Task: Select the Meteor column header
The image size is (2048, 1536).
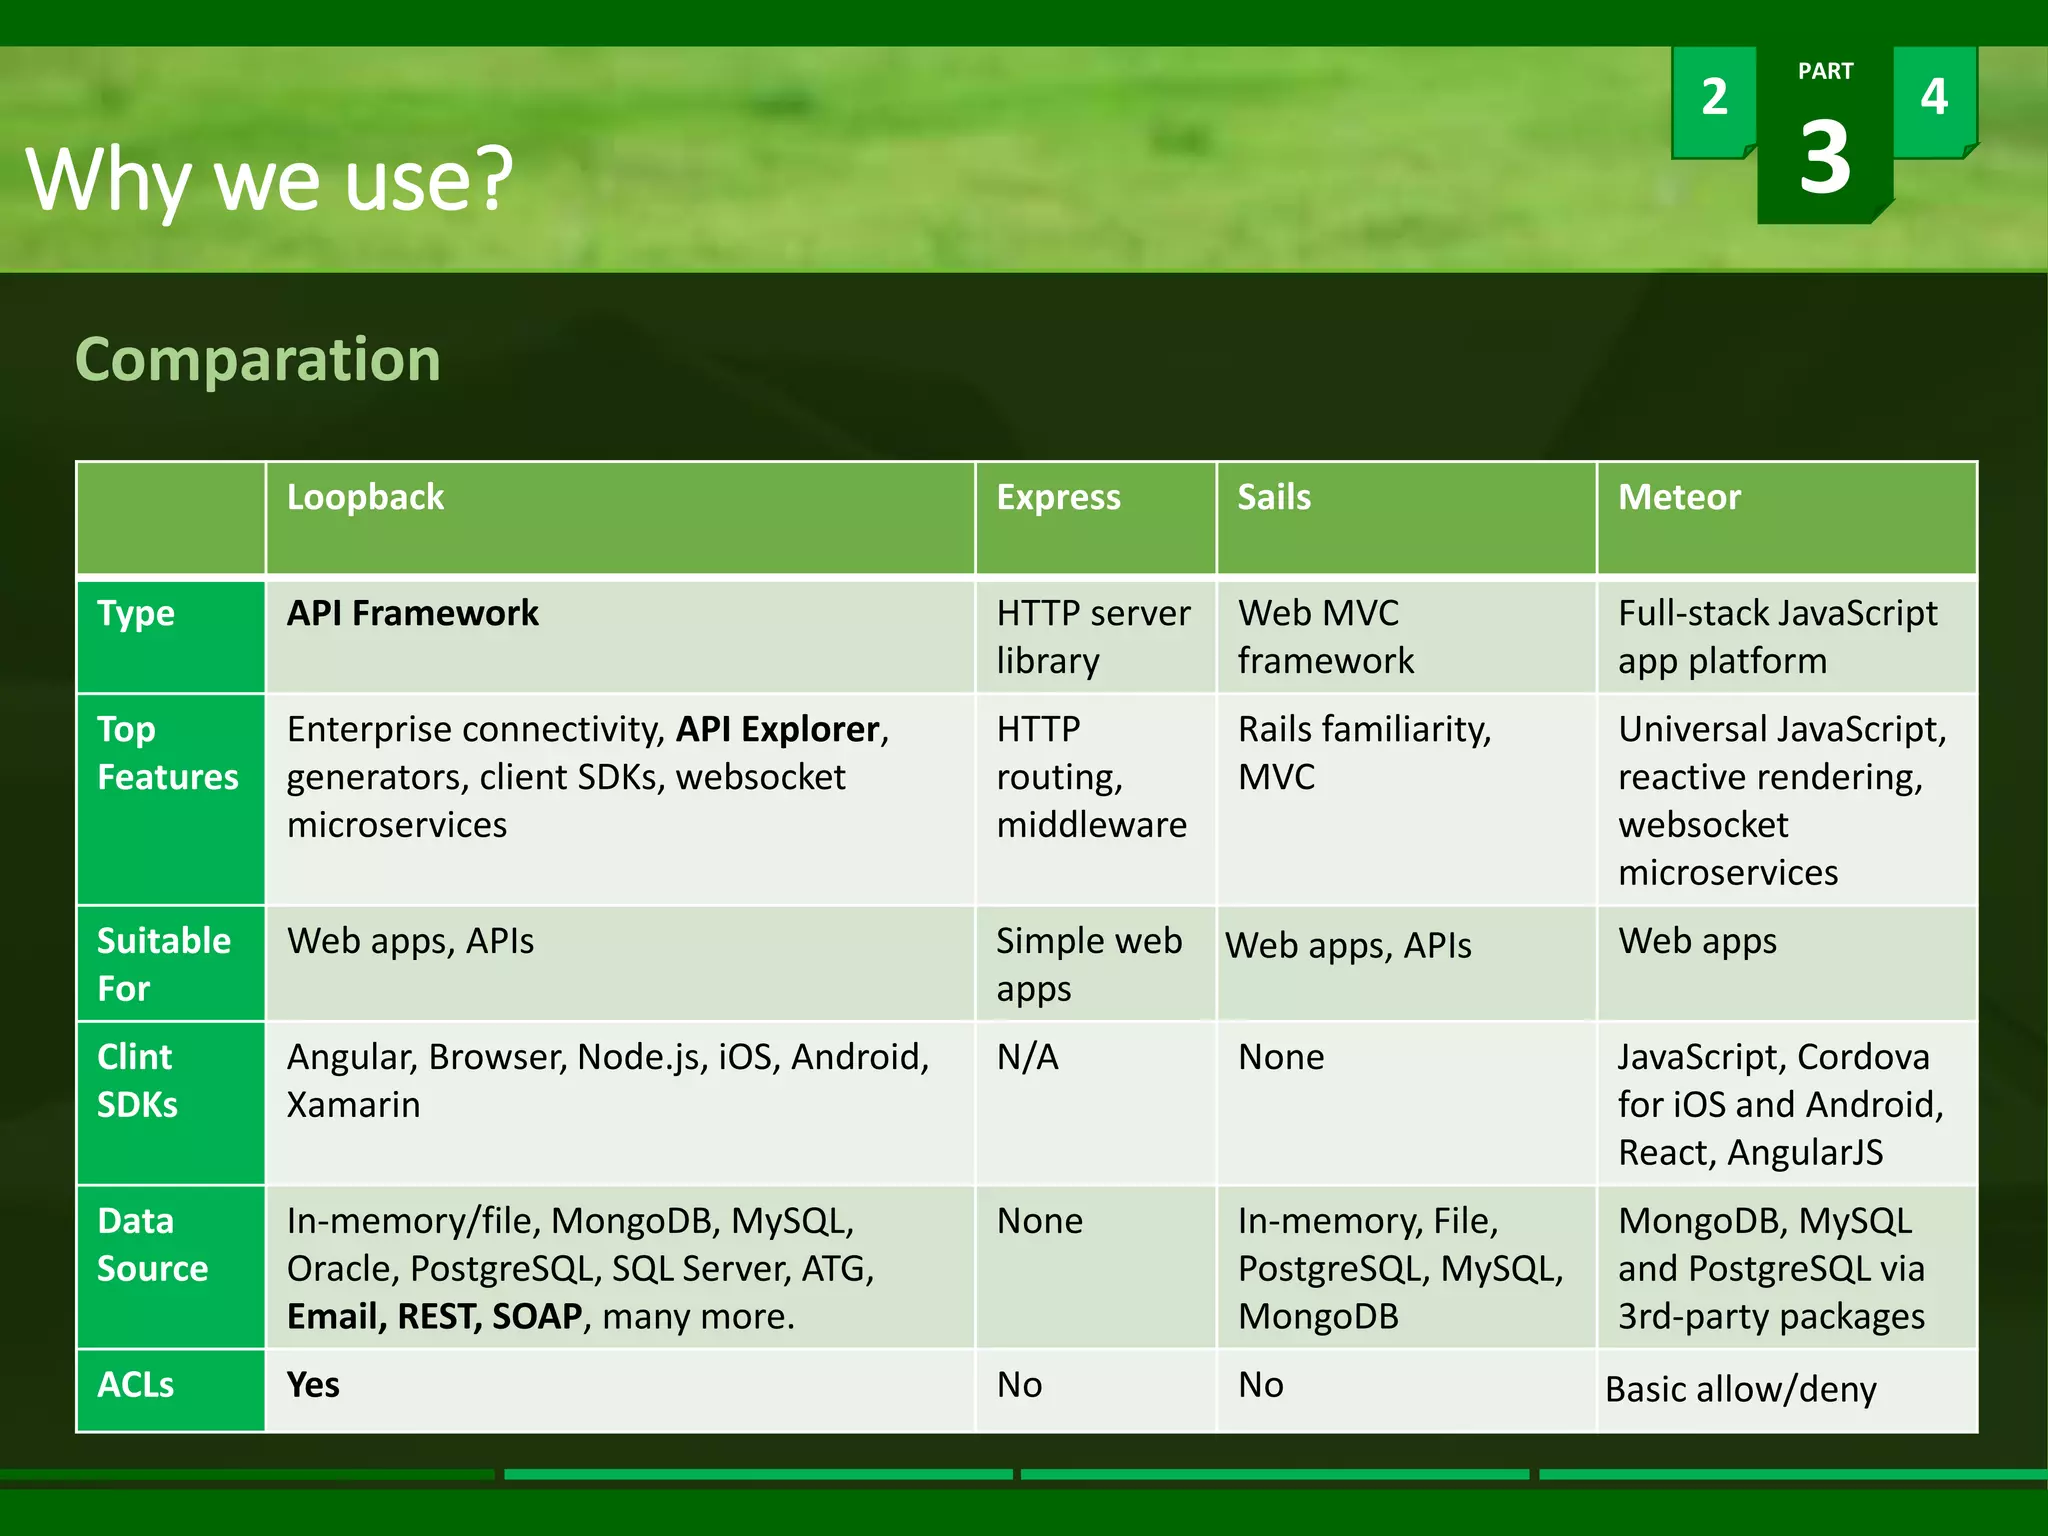Action: 1787,518
